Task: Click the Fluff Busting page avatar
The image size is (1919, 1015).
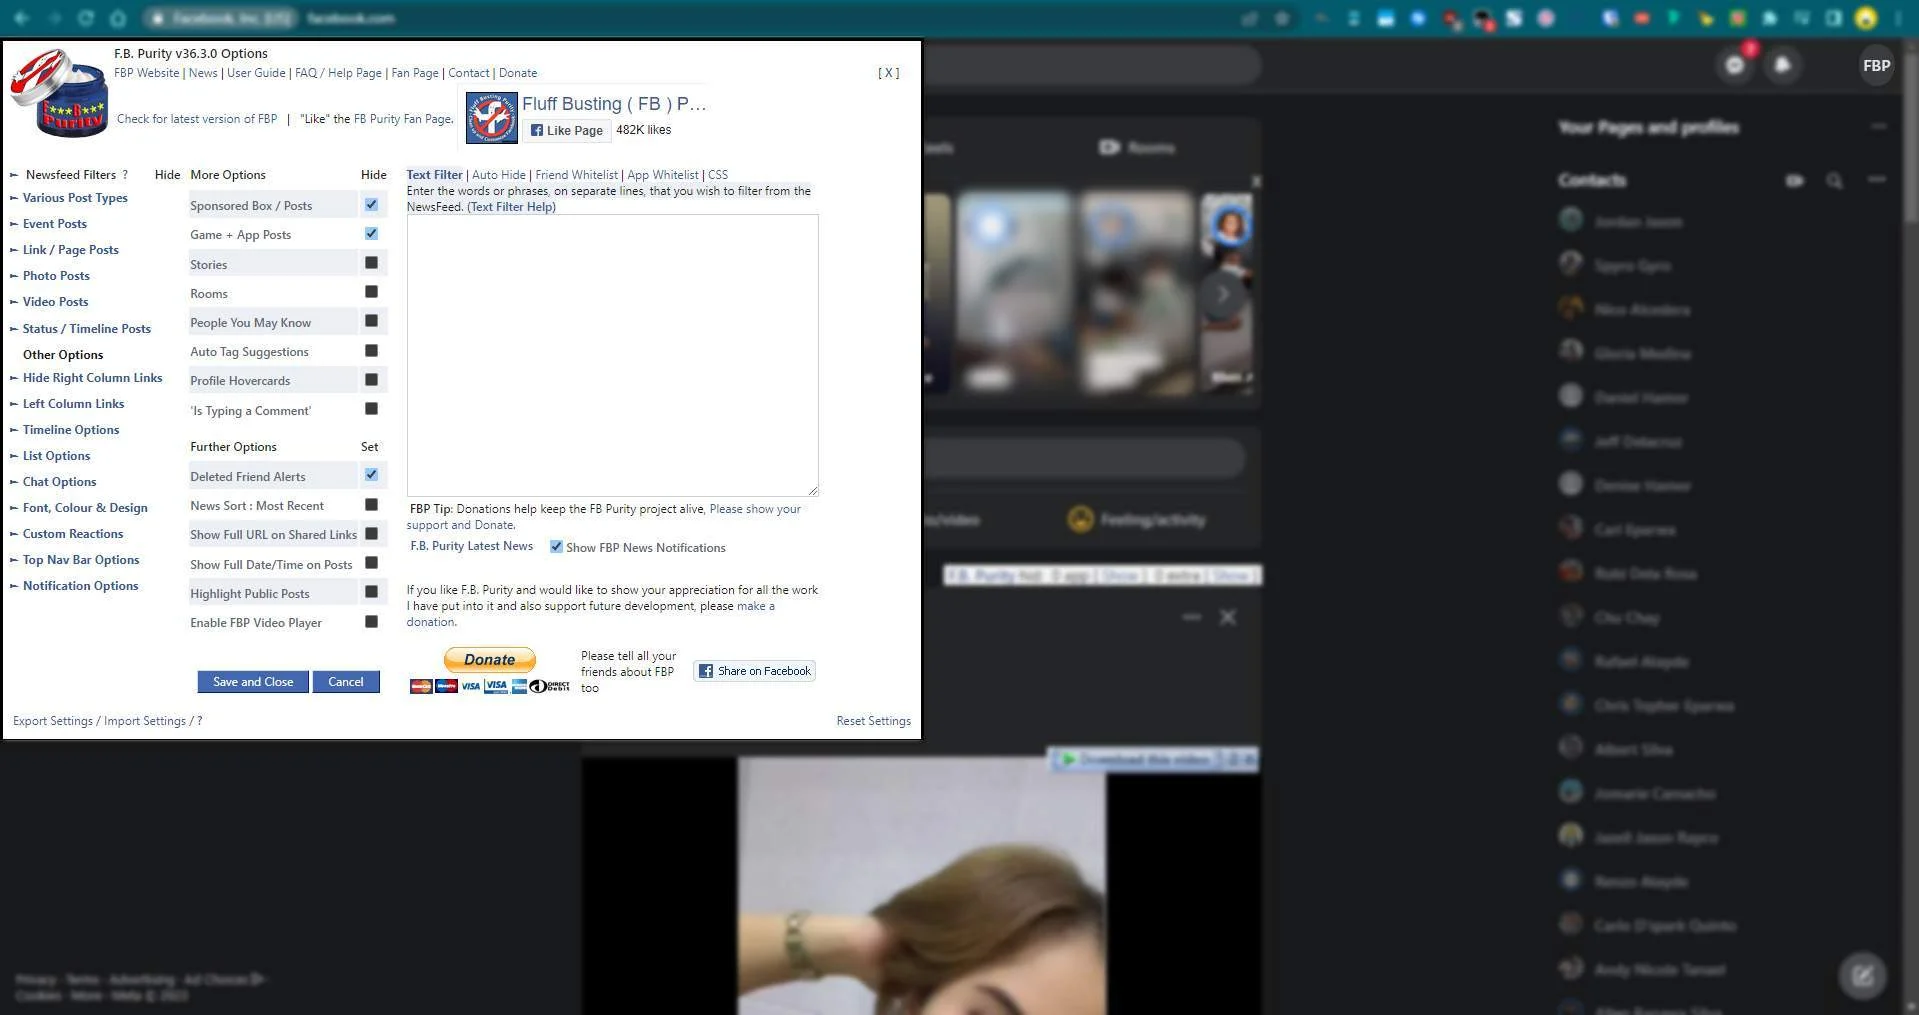Action: (491, 117)
